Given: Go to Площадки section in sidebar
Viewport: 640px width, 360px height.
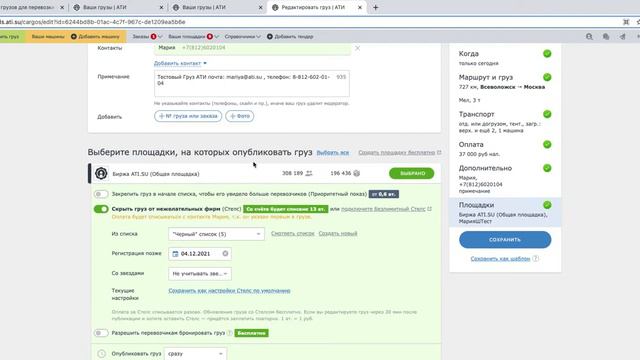Looking at the screenshot, I should 505,212.
